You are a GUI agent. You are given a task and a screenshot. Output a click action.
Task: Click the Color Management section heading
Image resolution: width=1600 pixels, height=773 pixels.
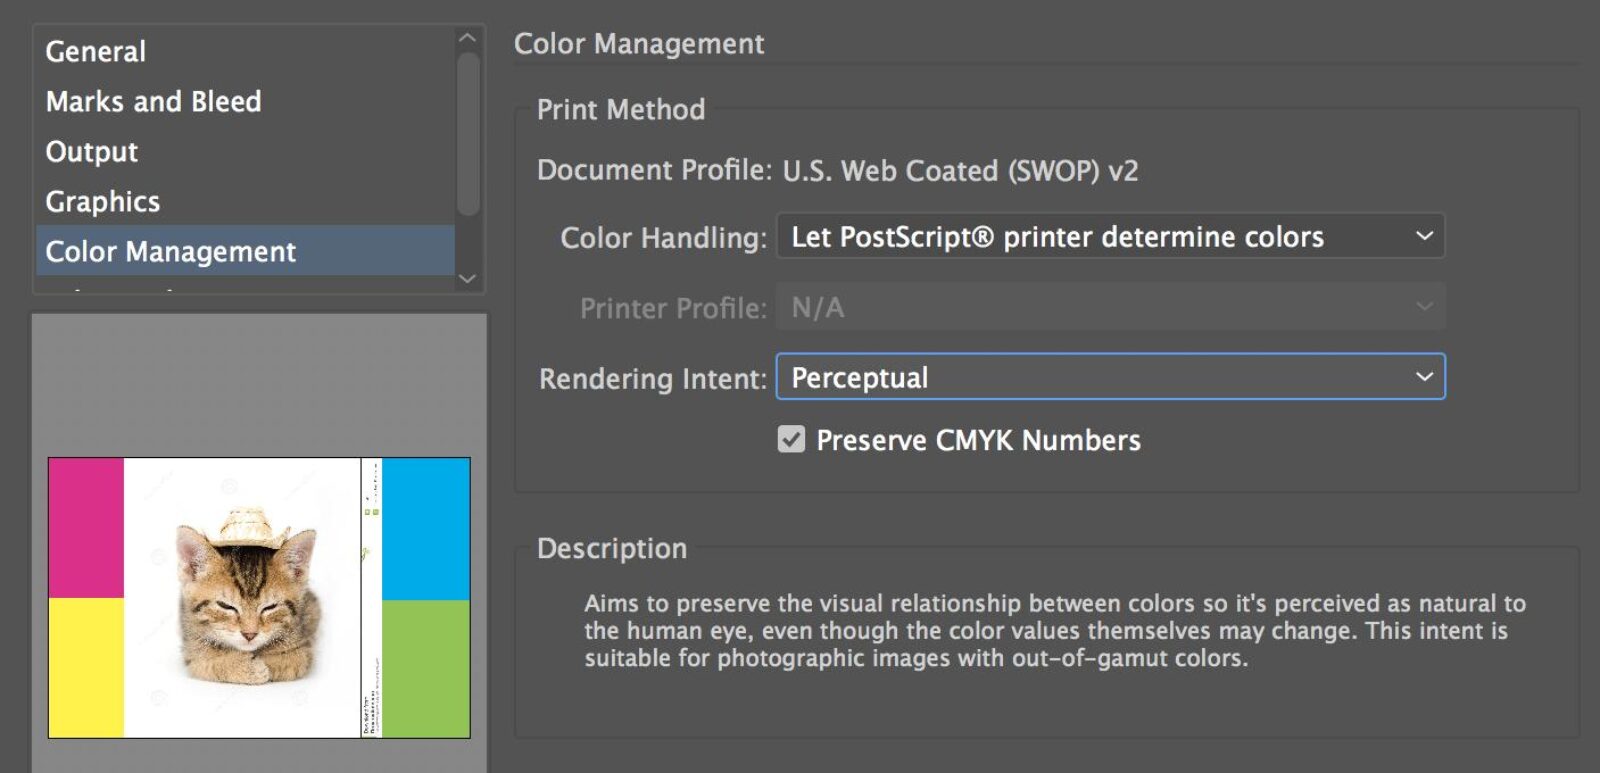tap(639, 44)
